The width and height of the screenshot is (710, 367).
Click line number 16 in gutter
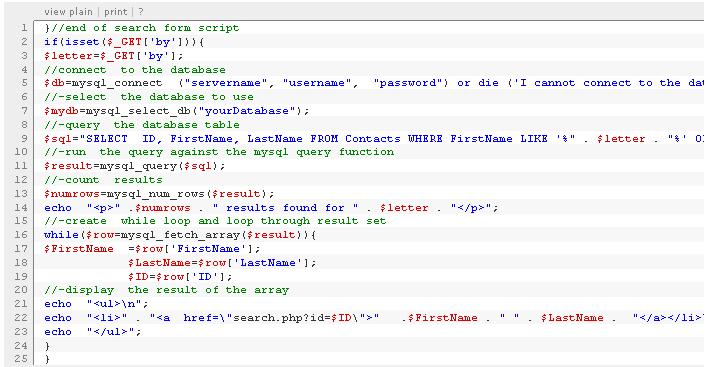click(21, 235)
